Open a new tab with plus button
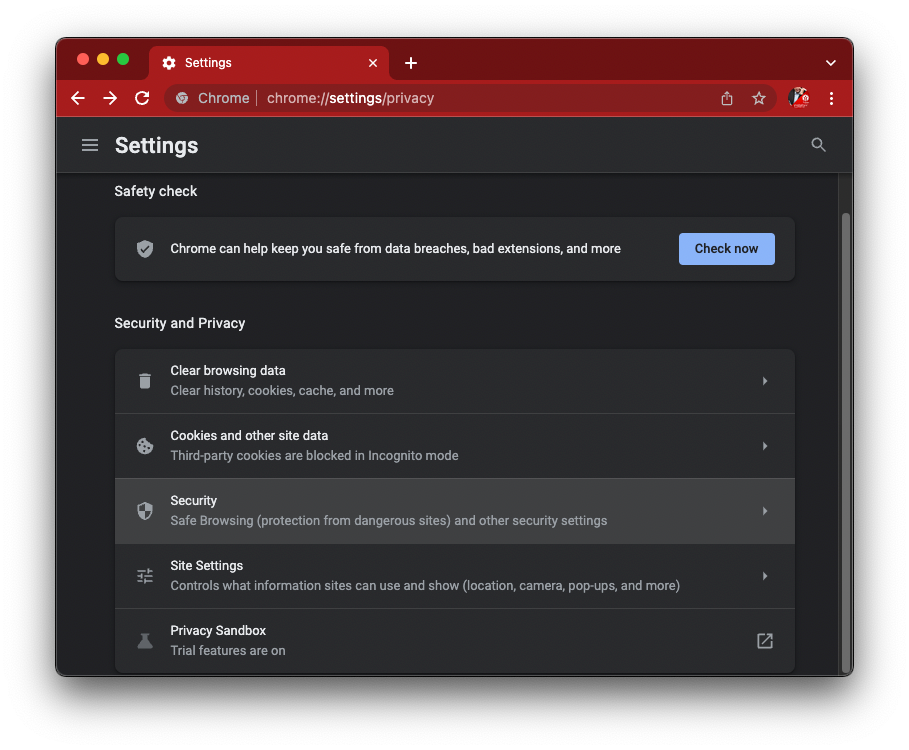Image resolution: width=909 pixels, height=750 pixels. [x=411, y=63]
